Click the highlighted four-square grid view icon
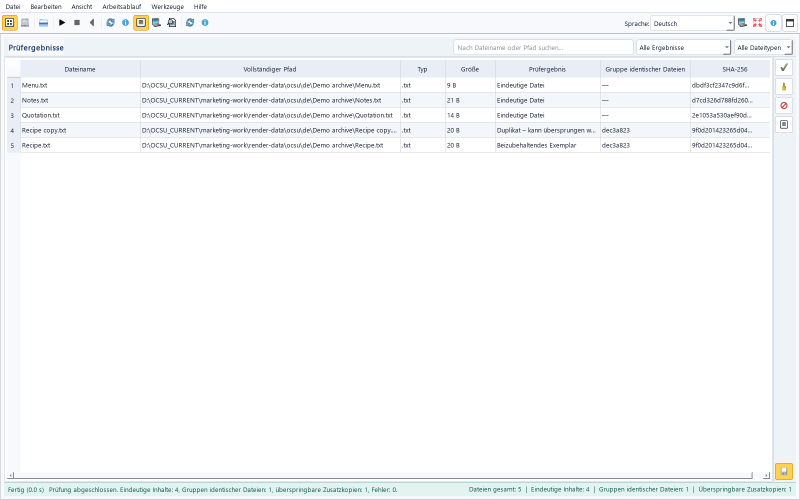The image size is (800, 500). tap(10, 22)
